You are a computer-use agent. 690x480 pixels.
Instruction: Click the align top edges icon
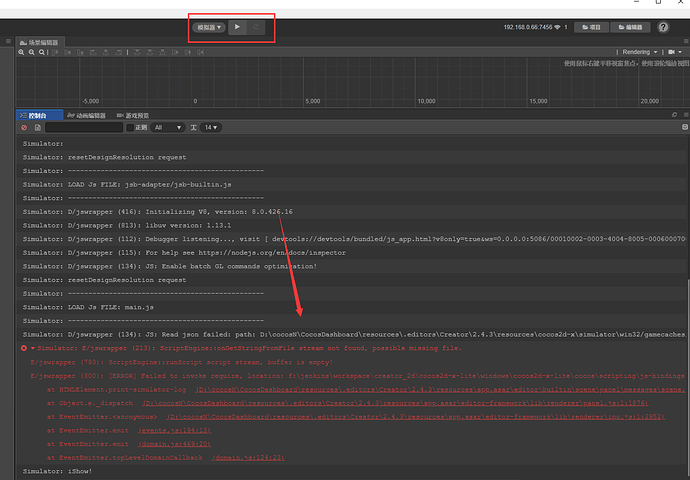click(55, 52)
